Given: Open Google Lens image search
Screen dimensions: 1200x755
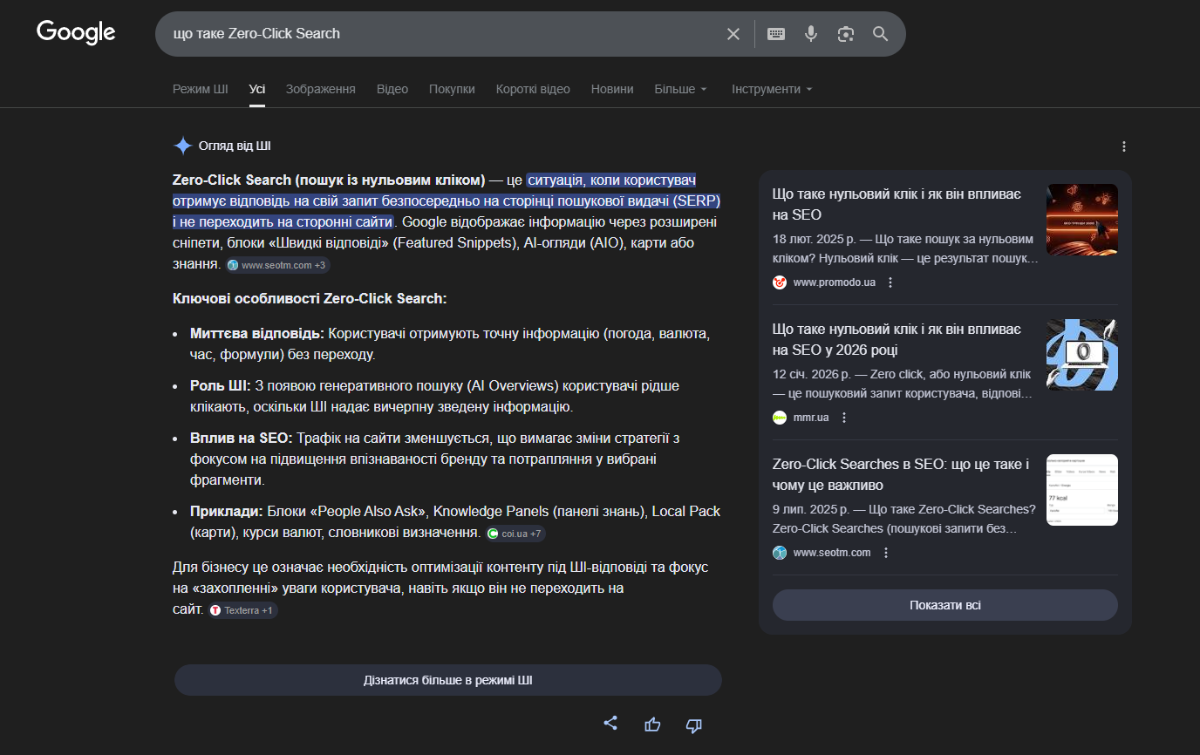Looking at the screenshot, I should point(845,33).
